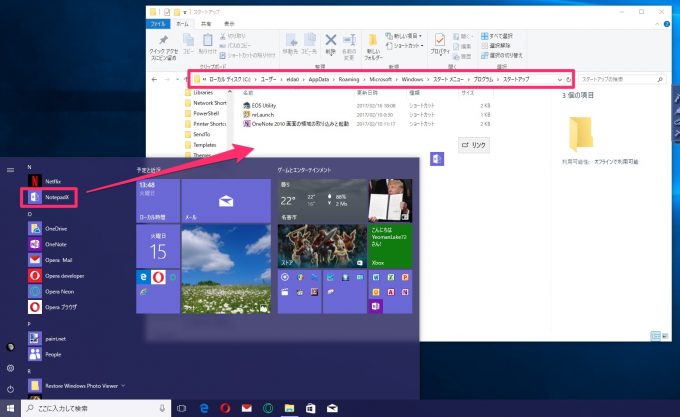The height and width of the screenshot is (417, 680).
Task: Open the news tile with man photo
Action: coord(390,201)
